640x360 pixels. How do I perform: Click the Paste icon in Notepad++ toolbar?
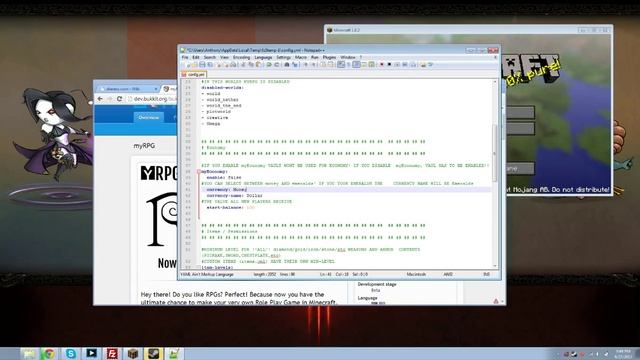258,64
